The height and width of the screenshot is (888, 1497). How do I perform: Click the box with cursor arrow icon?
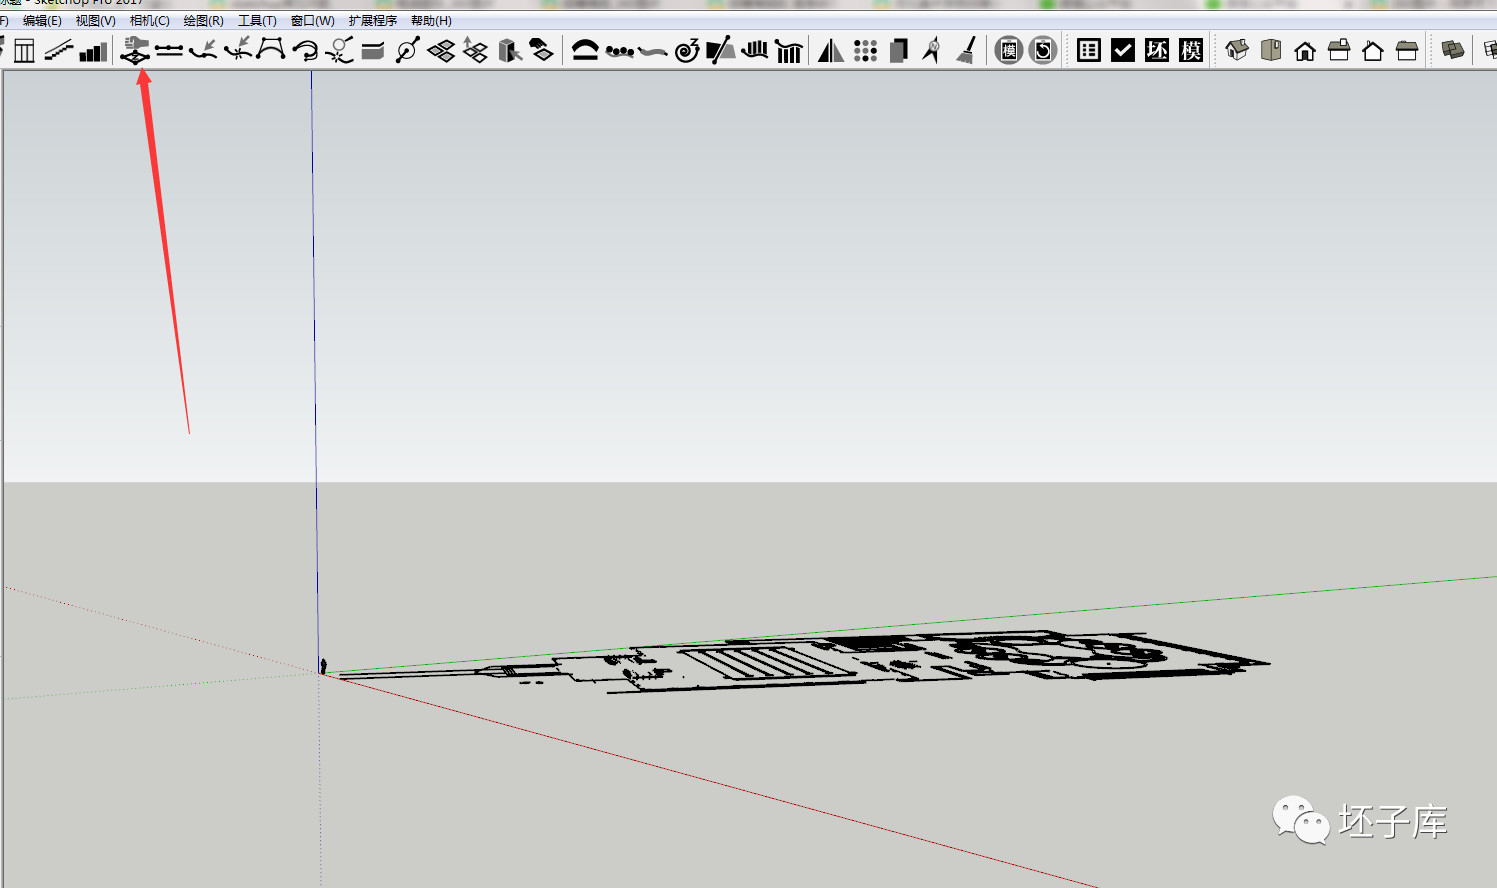[510, 50]
